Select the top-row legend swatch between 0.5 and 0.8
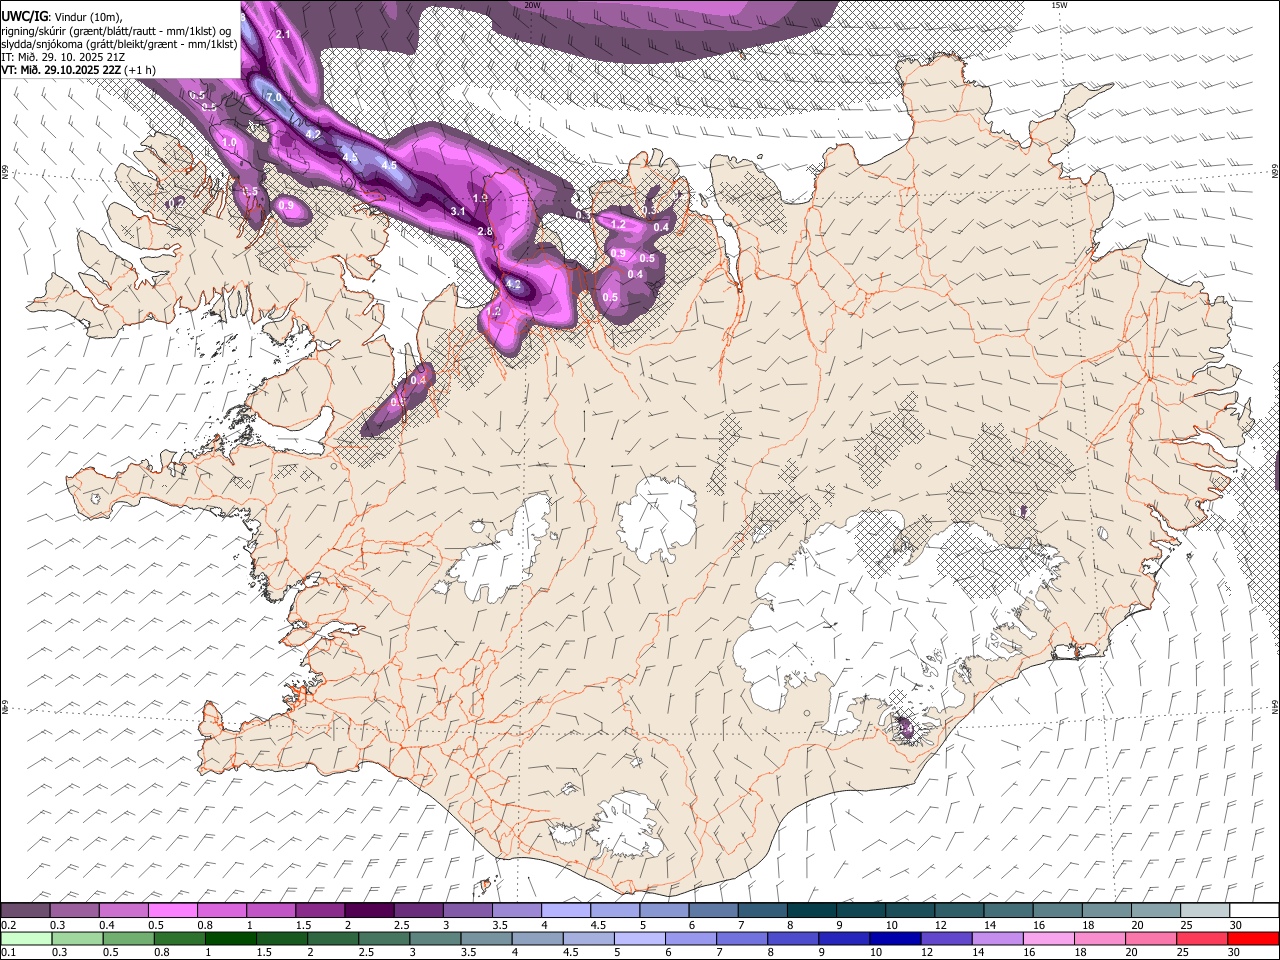Screen dimensions: 1280x960 (x=172, y=911)
